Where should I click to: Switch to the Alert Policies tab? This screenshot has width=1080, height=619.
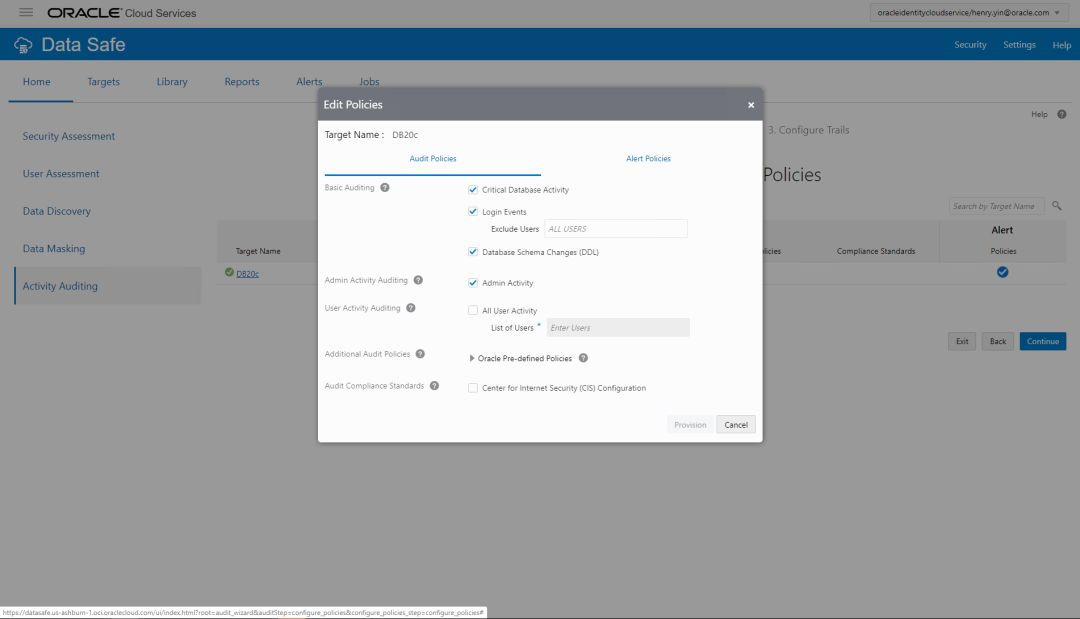[x=648, y=159]
